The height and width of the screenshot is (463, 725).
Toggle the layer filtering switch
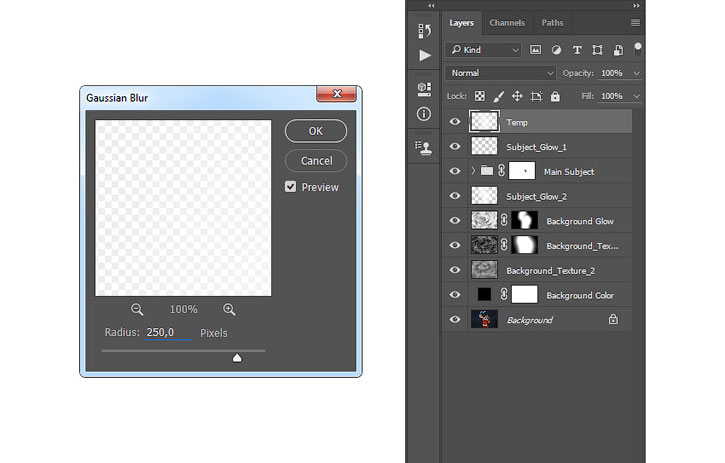point(638,49)
